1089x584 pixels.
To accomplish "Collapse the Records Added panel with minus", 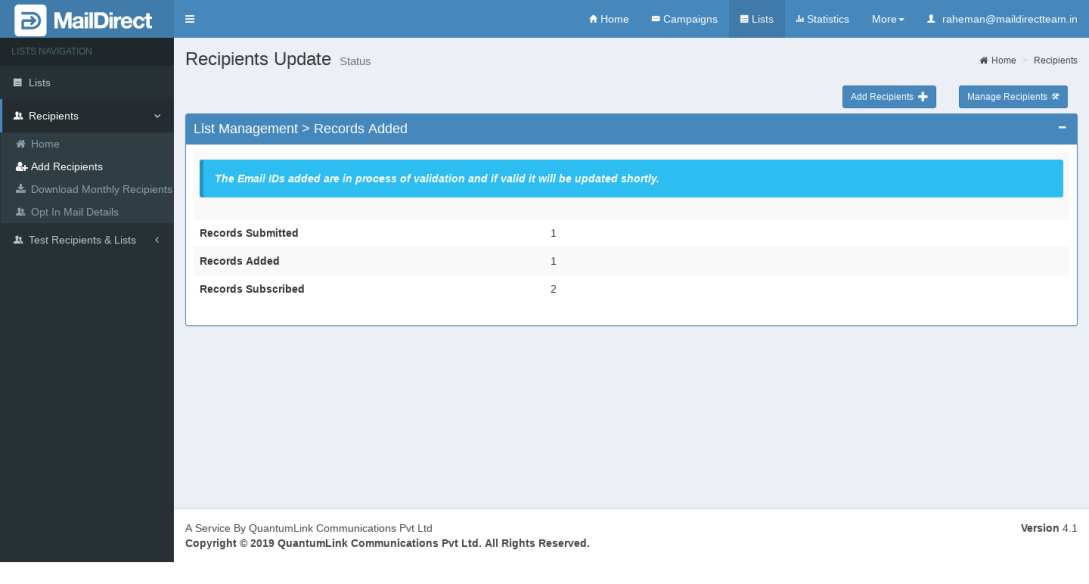I will (x=1062, y=128).
